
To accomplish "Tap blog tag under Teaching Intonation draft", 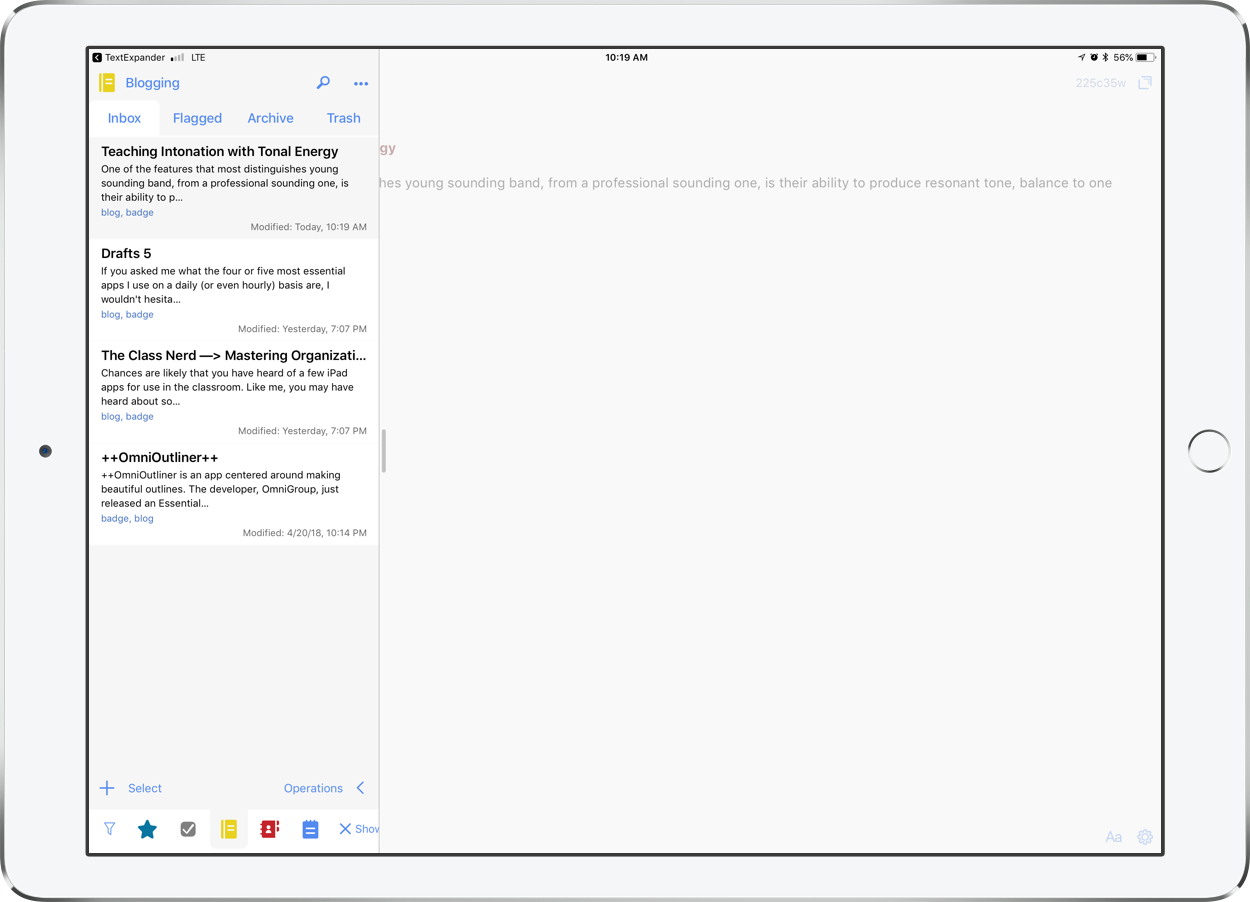I will pos(110,212).
